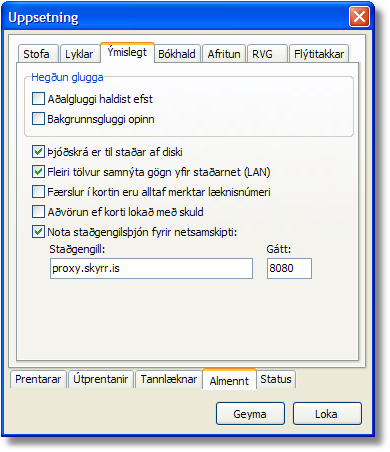Click the Geyma button
This screenshot has height=452, width=390.
[x=250, y=414]
